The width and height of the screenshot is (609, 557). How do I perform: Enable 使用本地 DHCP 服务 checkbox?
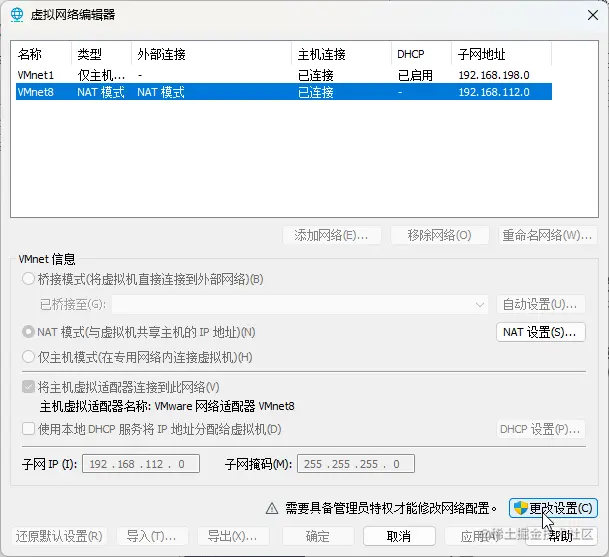[x=28, y=429]
